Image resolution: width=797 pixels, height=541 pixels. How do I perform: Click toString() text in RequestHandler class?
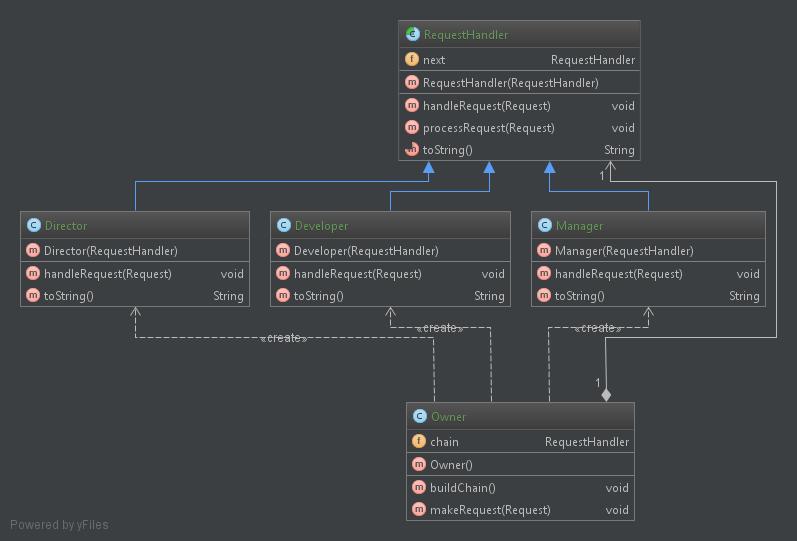pyautogui.click(x=447, y=150)
